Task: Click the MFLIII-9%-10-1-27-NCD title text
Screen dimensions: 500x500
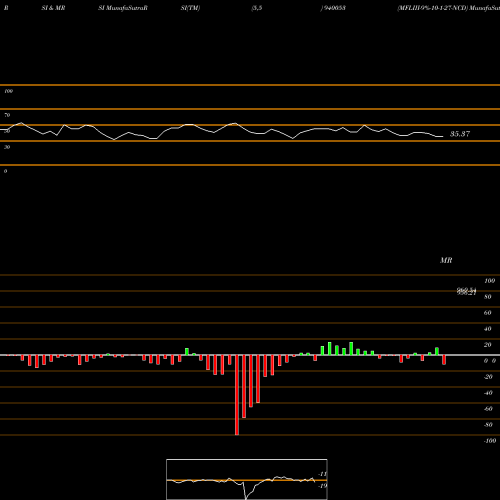Action: click(x=432, y=8)
